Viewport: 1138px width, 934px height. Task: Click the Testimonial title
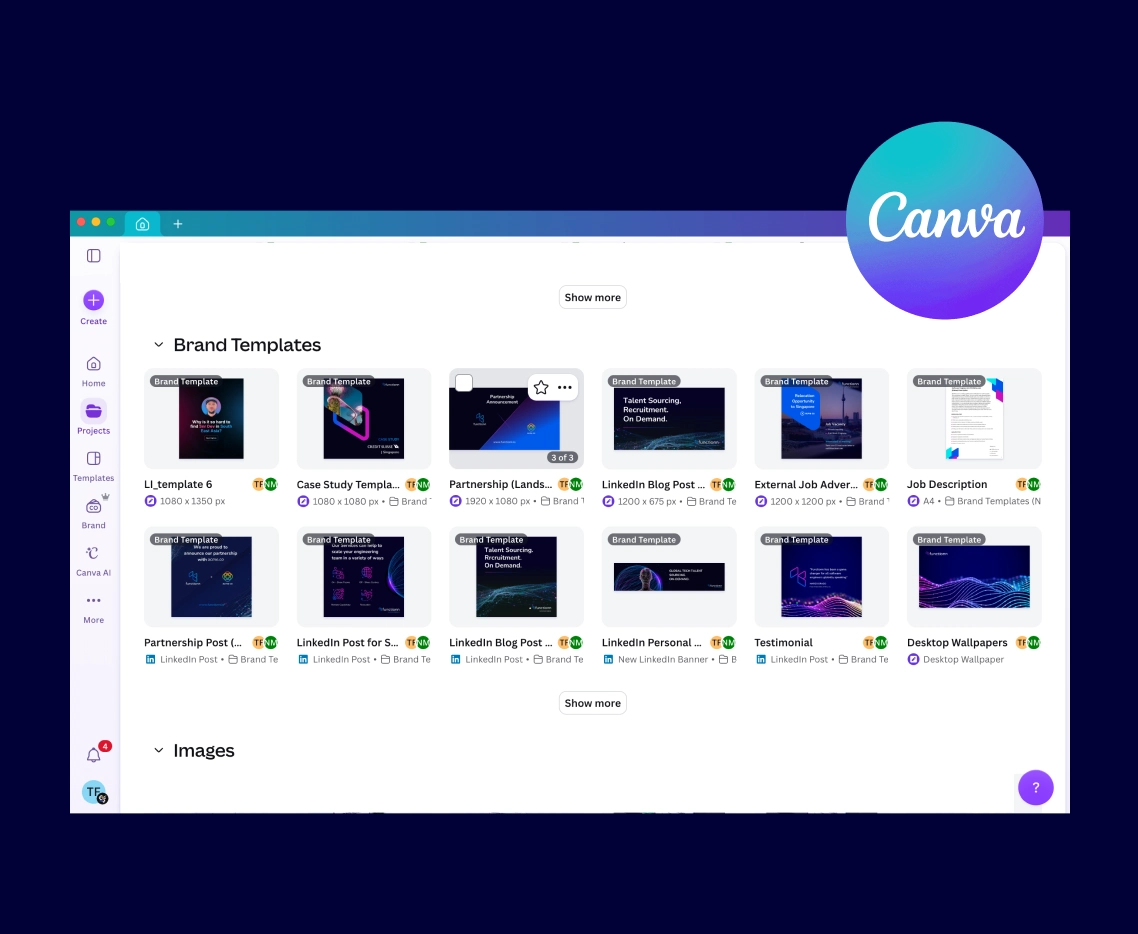click(x=783, y=642)
